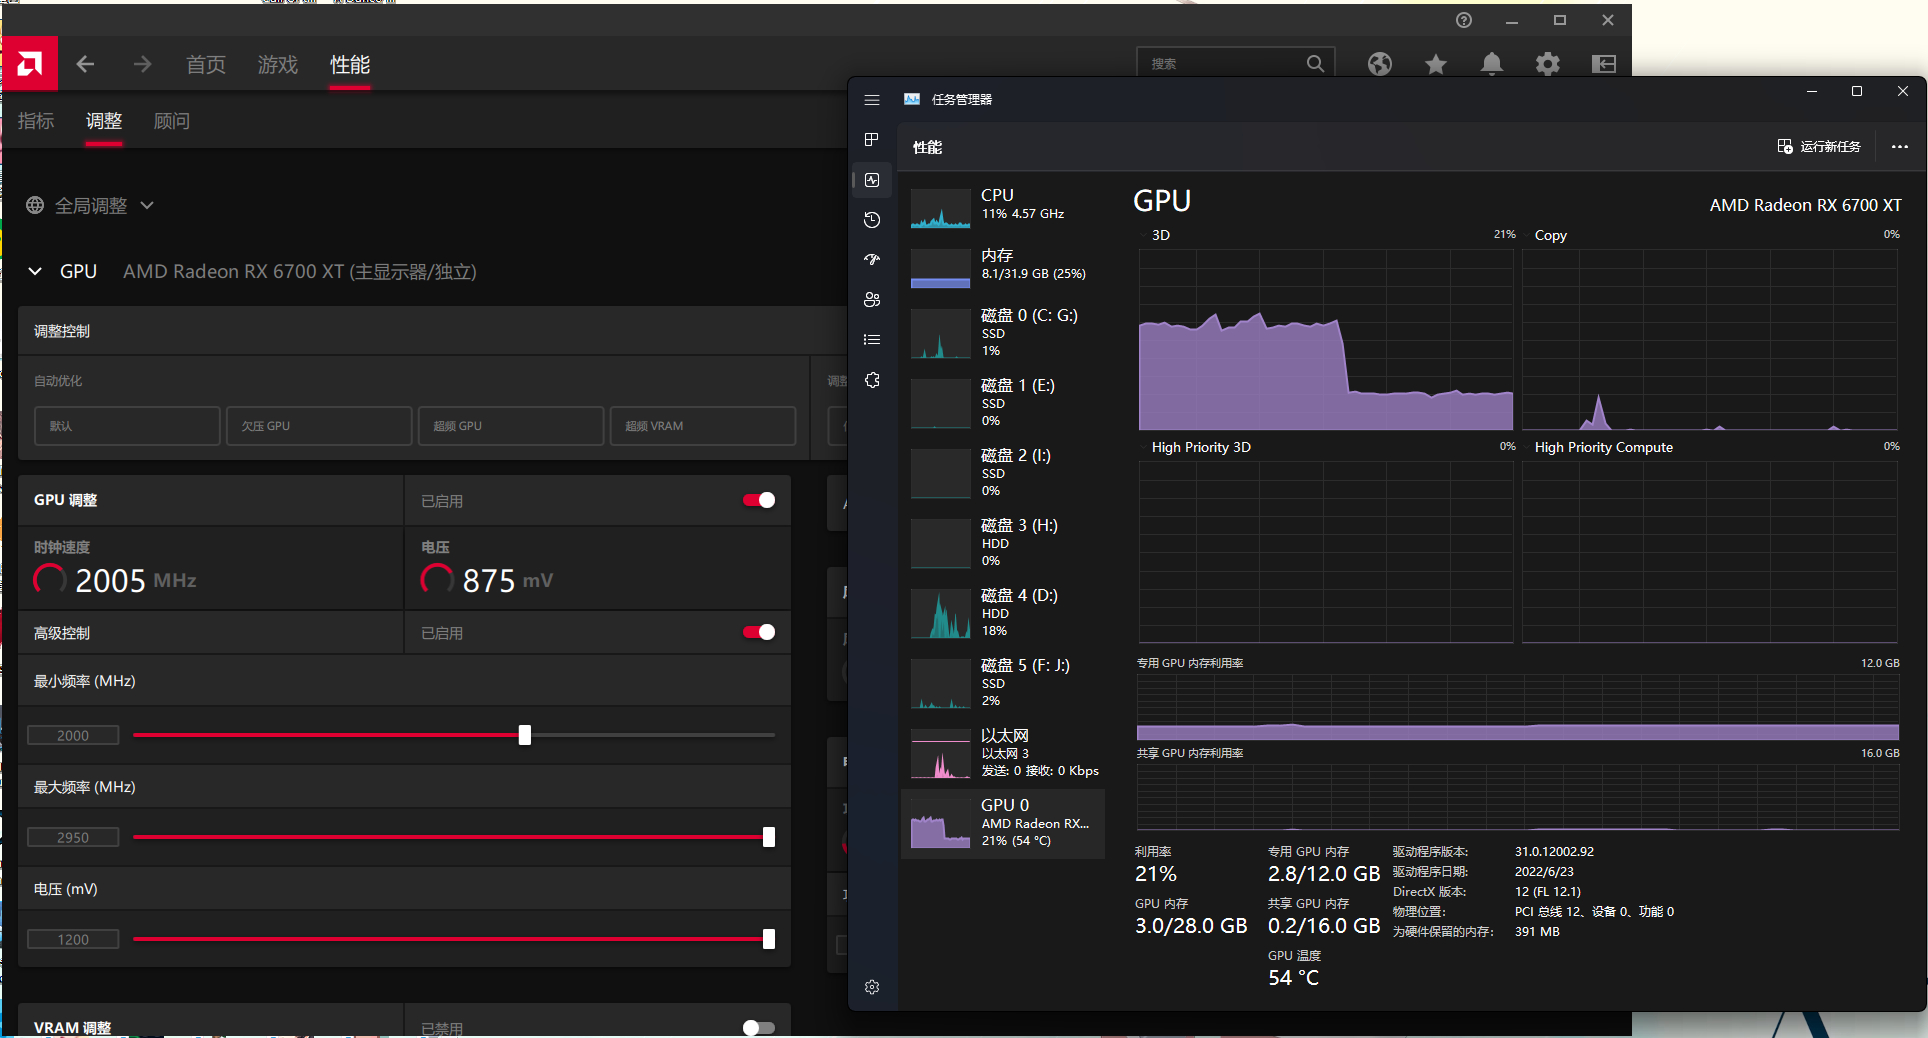Switch to the 游戏 tab

(x=278, y=64)
